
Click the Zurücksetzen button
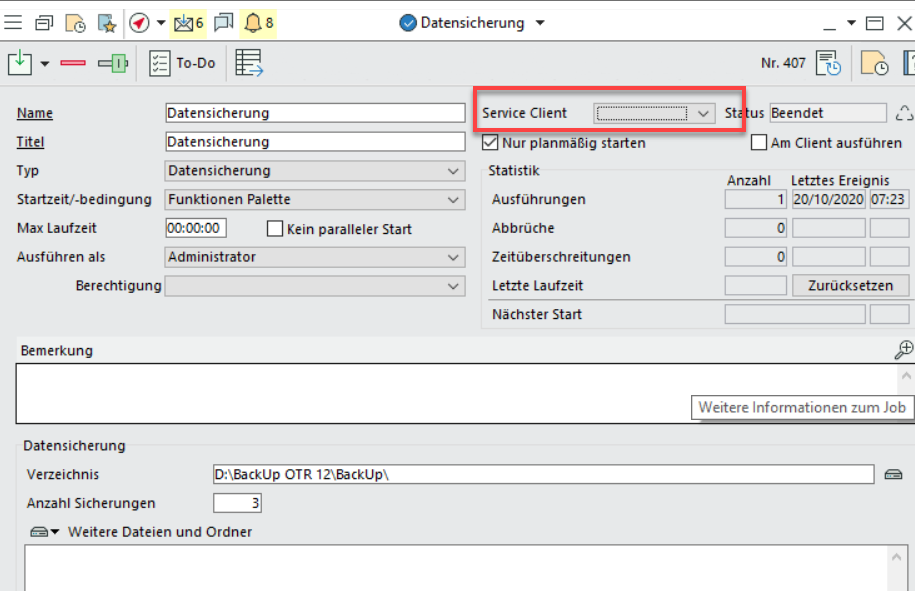click(850, 285)
